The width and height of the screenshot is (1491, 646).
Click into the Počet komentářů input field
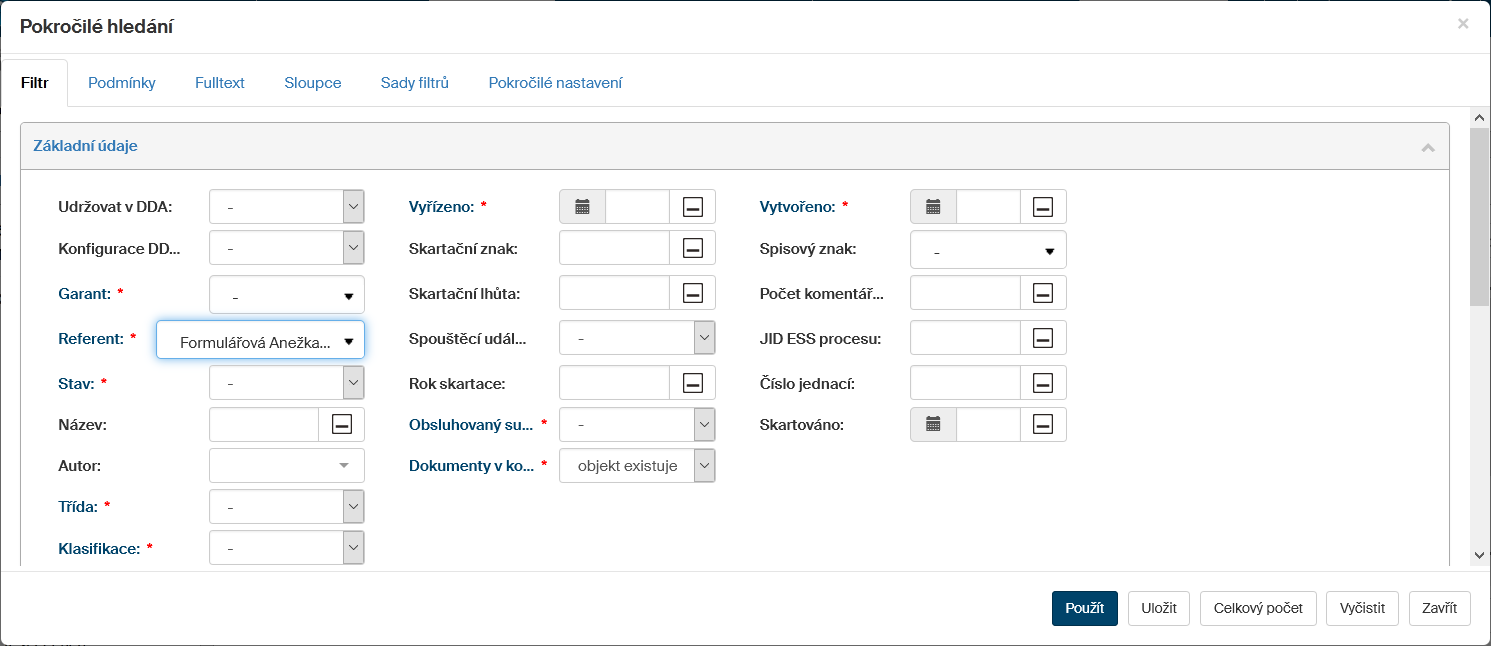click(x=965, y=294)
